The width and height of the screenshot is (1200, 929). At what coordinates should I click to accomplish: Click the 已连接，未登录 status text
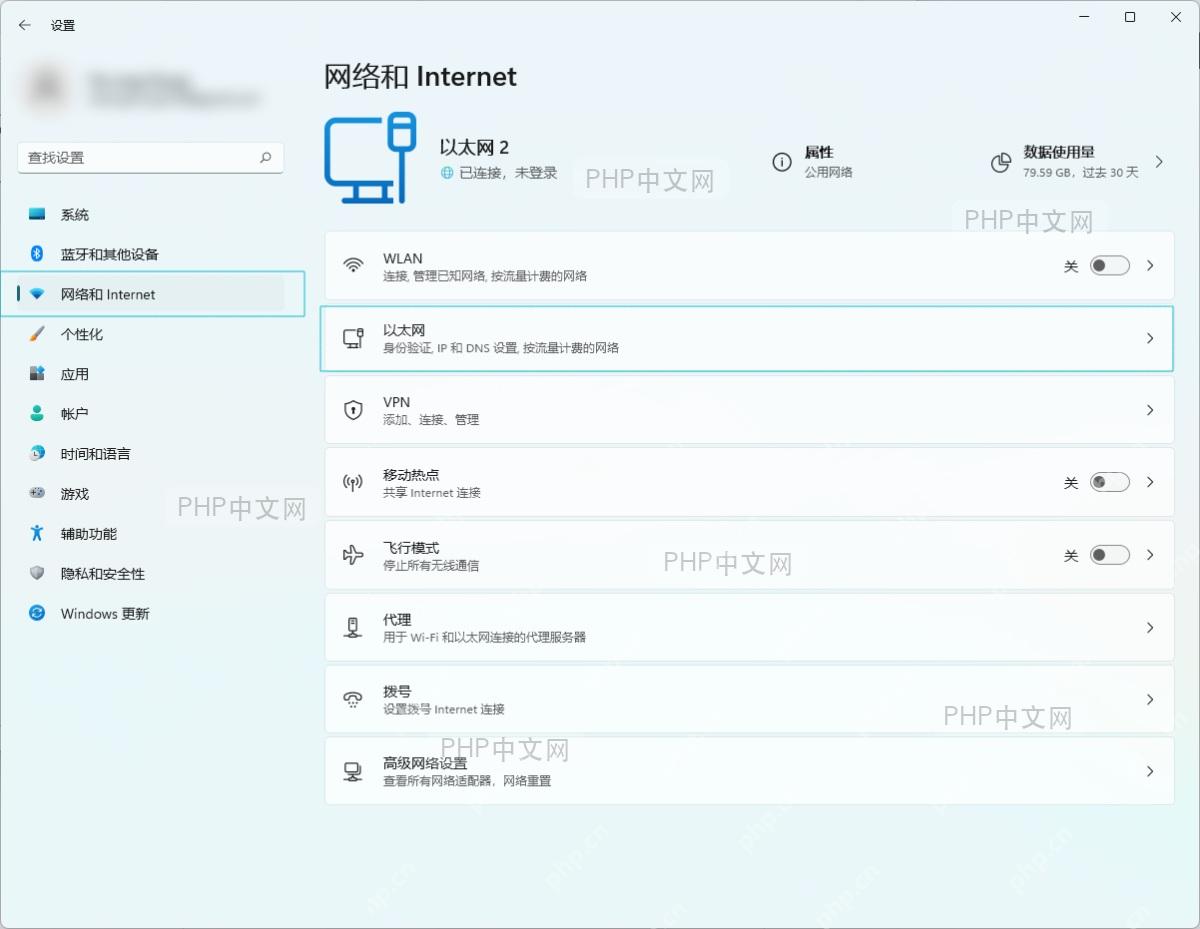coord(508,173)
